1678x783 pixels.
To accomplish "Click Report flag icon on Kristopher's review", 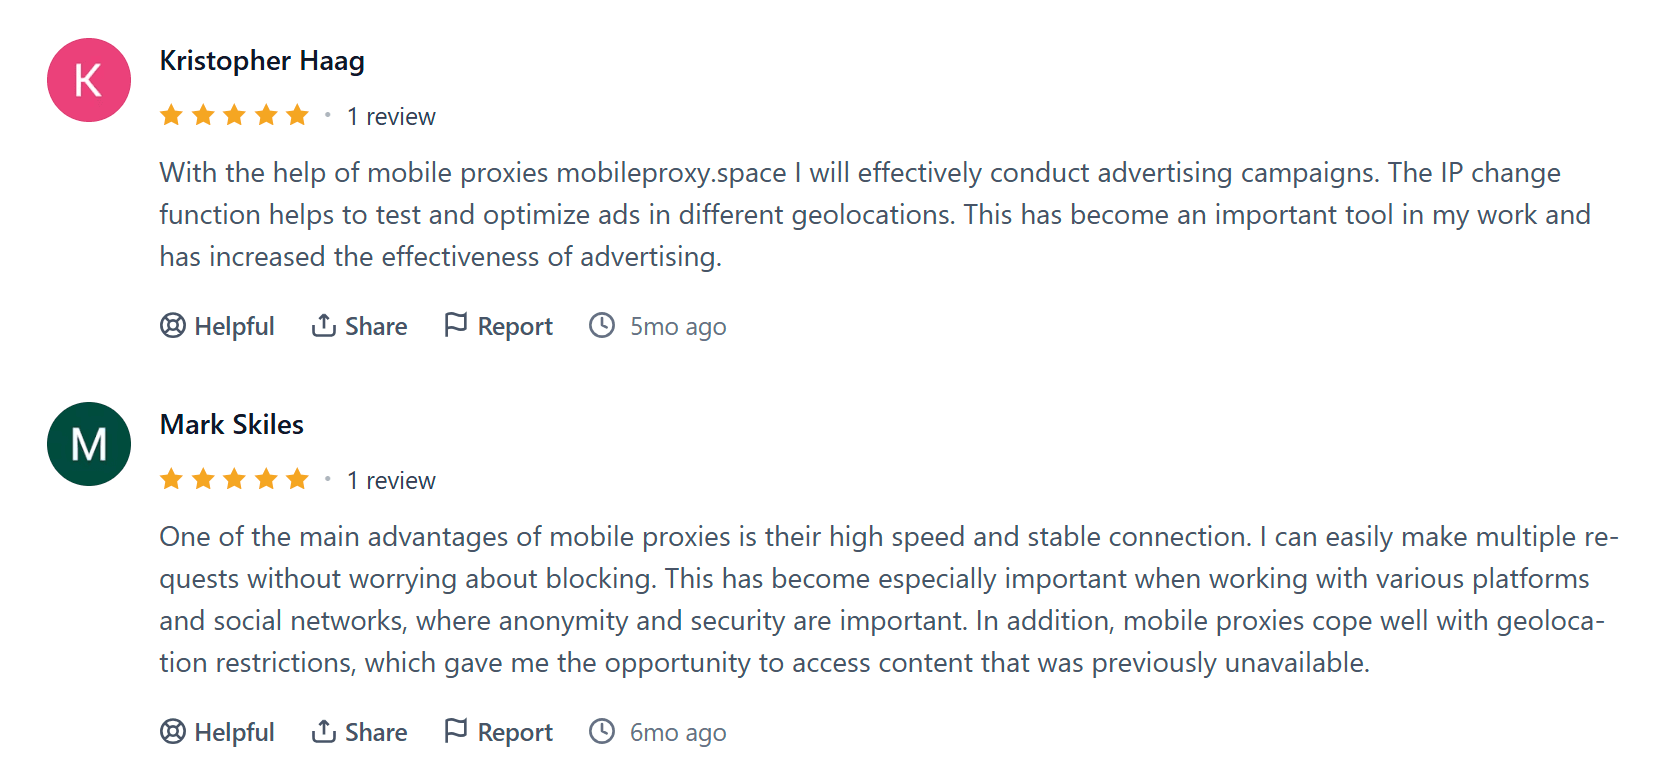I will (456, 325).
